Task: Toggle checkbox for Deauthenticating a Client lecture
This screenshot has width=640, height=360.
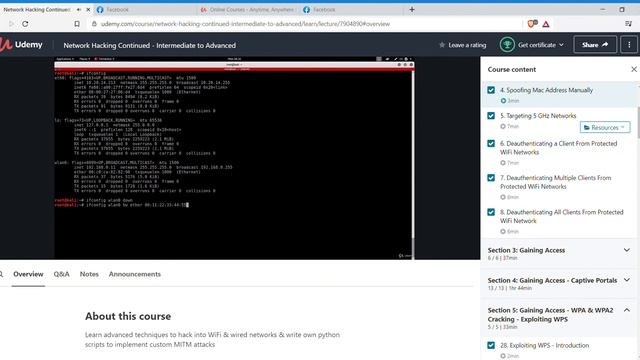Action: pos(491,143)
